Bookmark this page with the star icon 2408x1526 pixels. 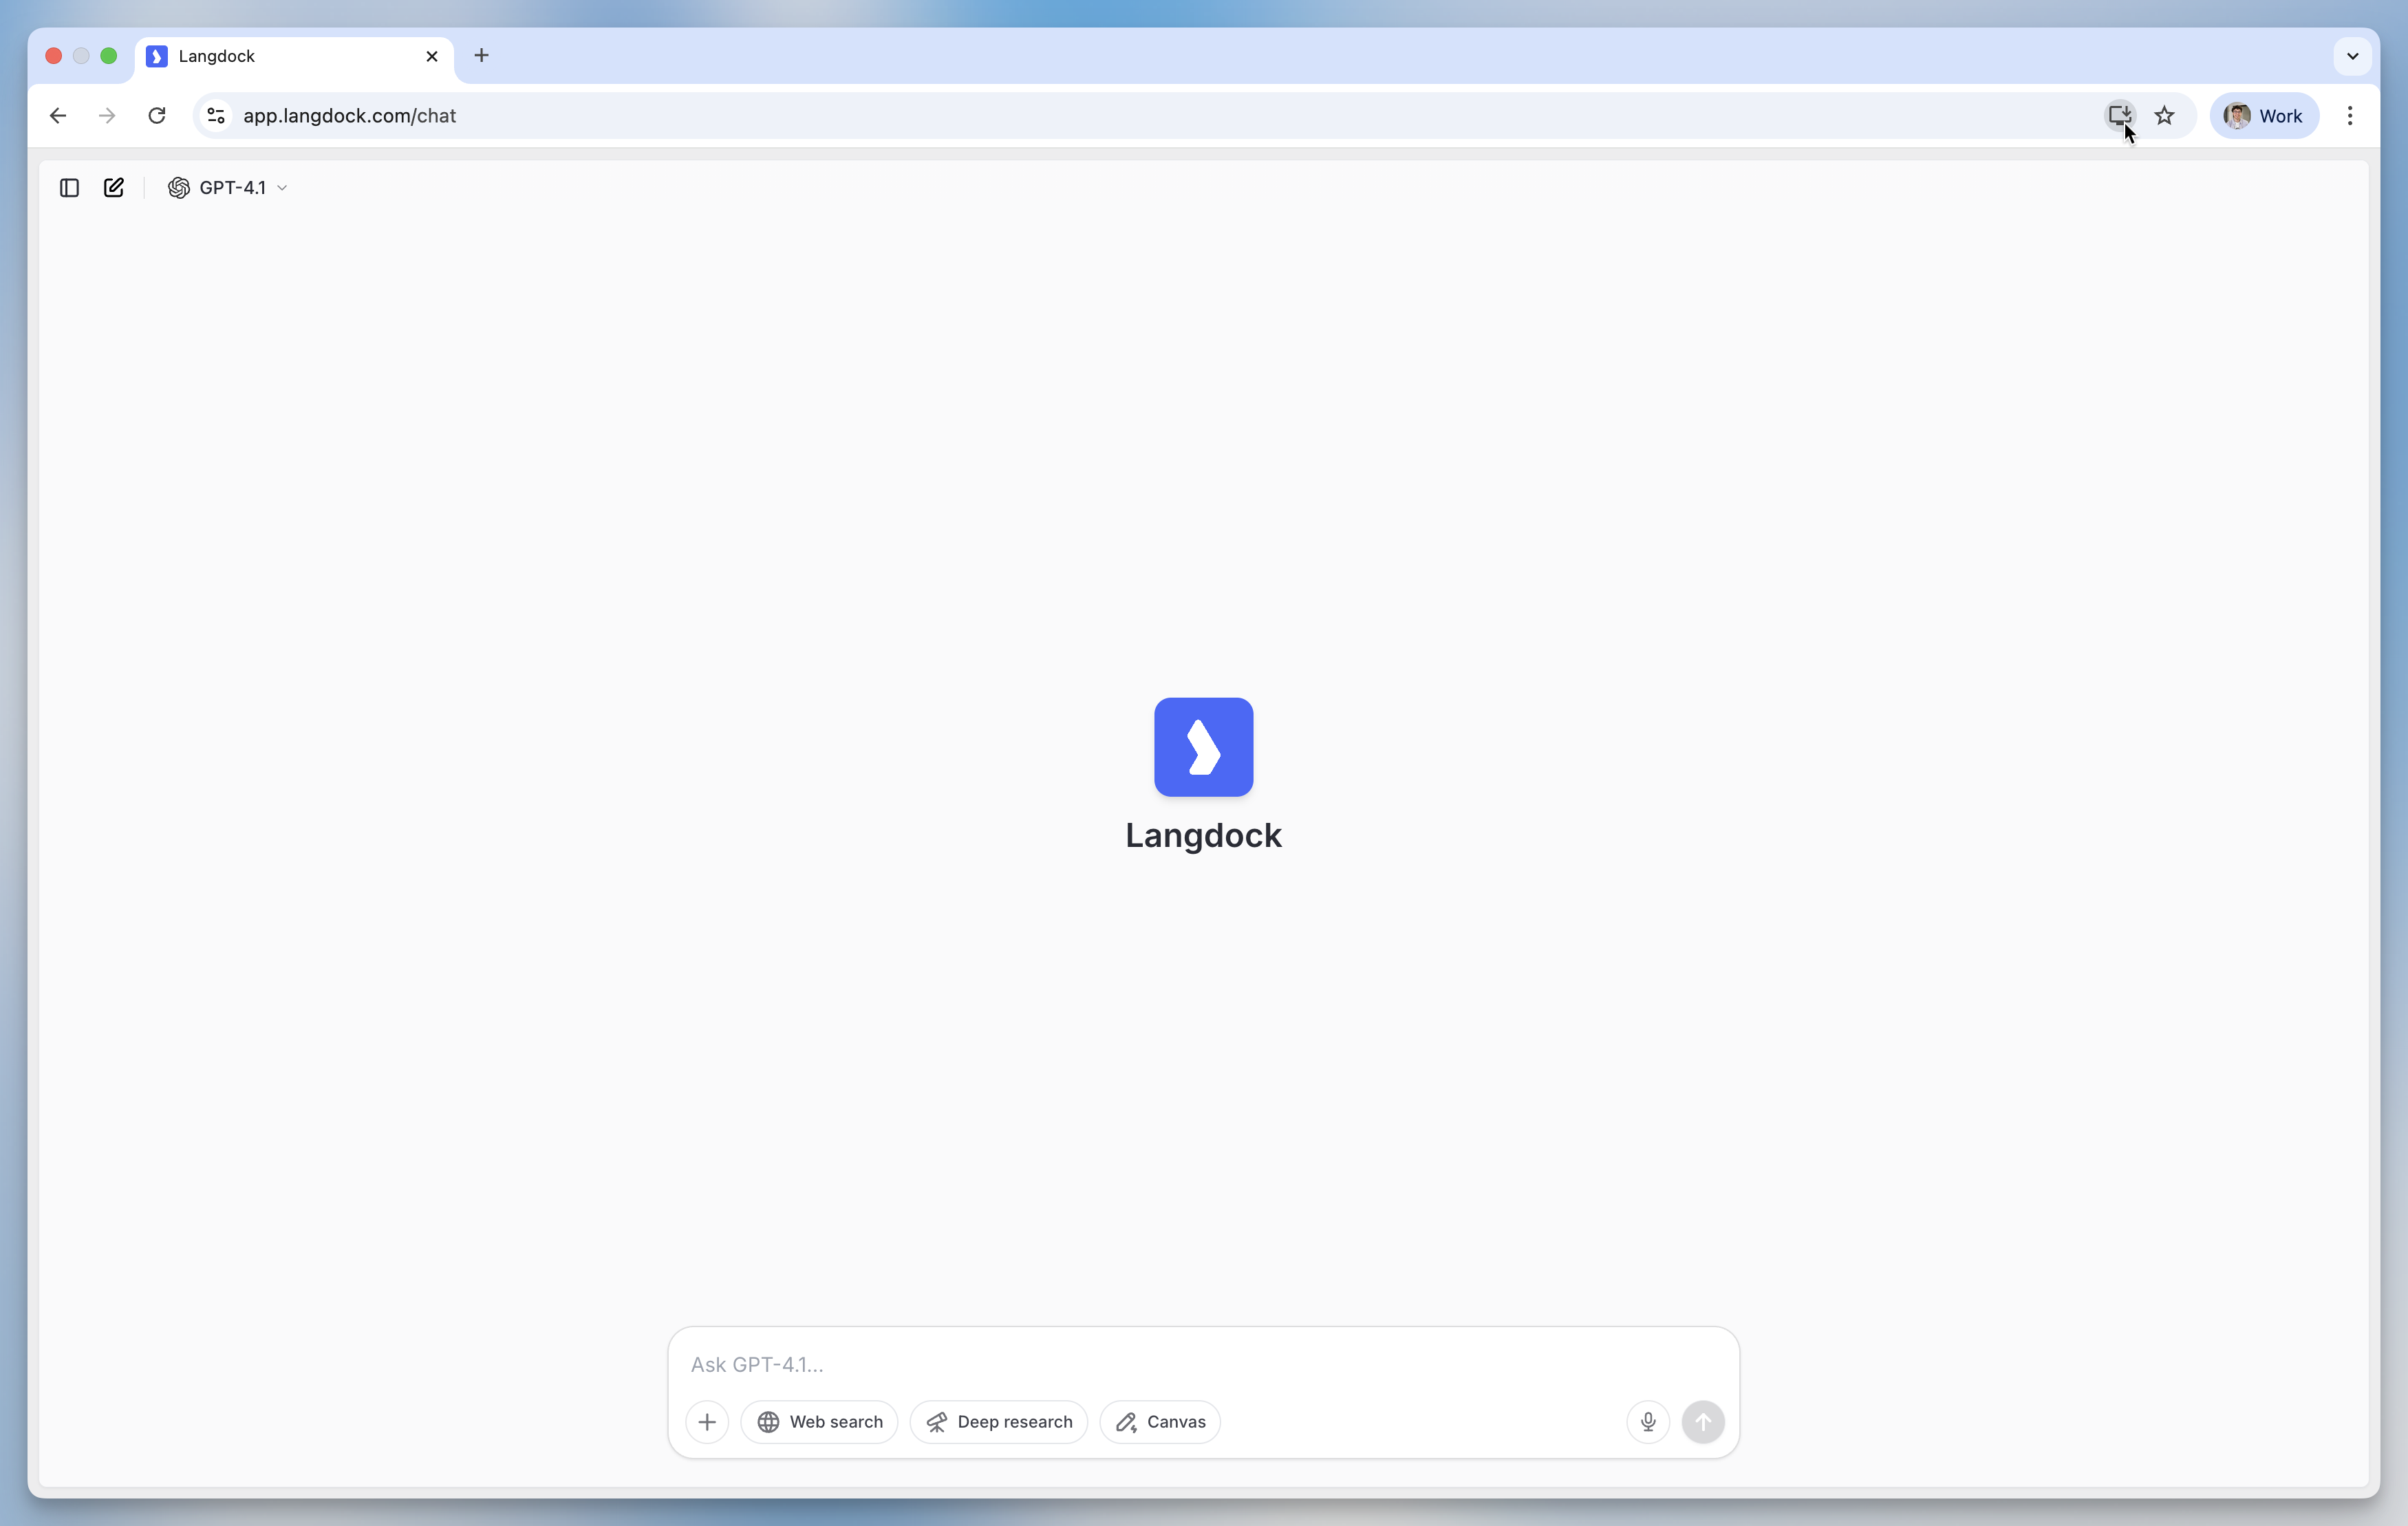(x=2164, y=116)
